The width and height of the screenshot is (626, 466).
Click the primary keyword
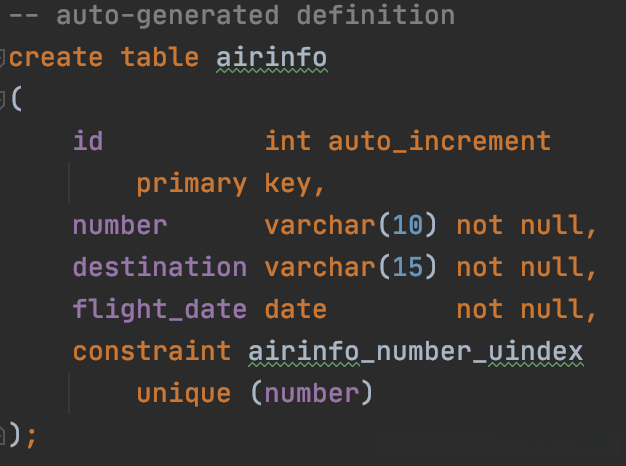pyautogui.click(x=191, y=184)
